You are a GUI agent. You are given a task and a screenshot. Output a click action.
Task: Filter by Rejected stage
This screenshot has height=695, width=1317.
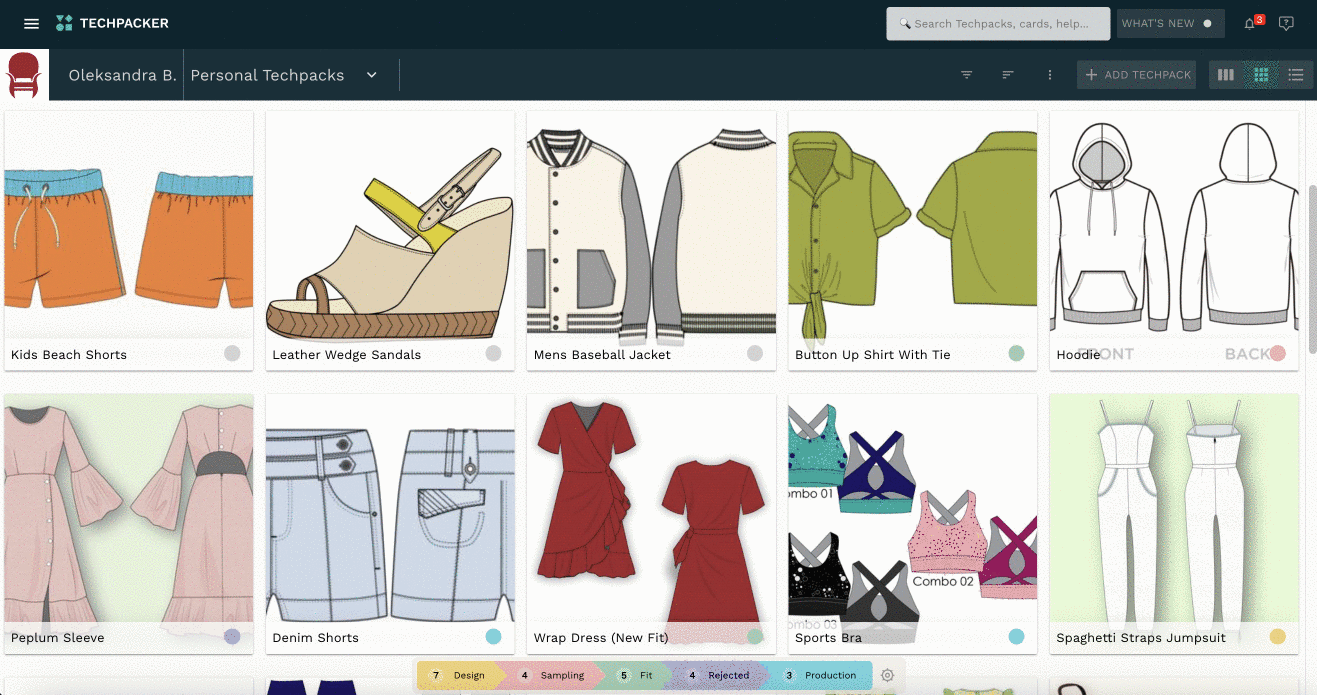point(719,675)
